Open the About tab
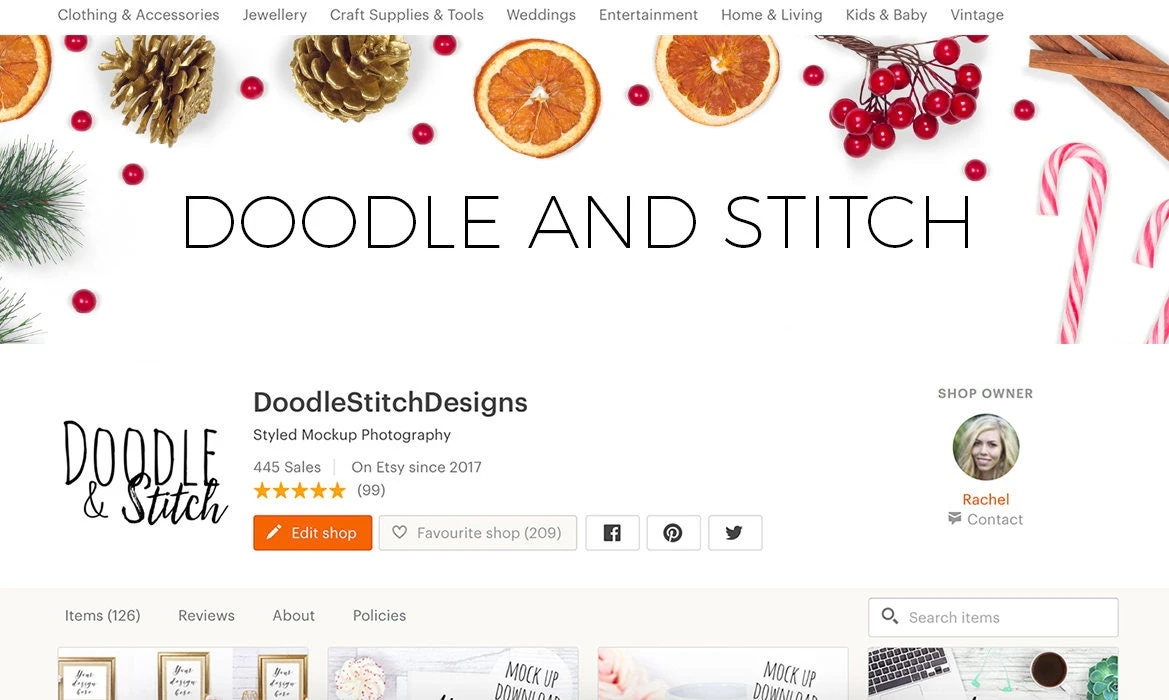The width and height of the screenshot is (1169, 700). click(x=294, y=616)
